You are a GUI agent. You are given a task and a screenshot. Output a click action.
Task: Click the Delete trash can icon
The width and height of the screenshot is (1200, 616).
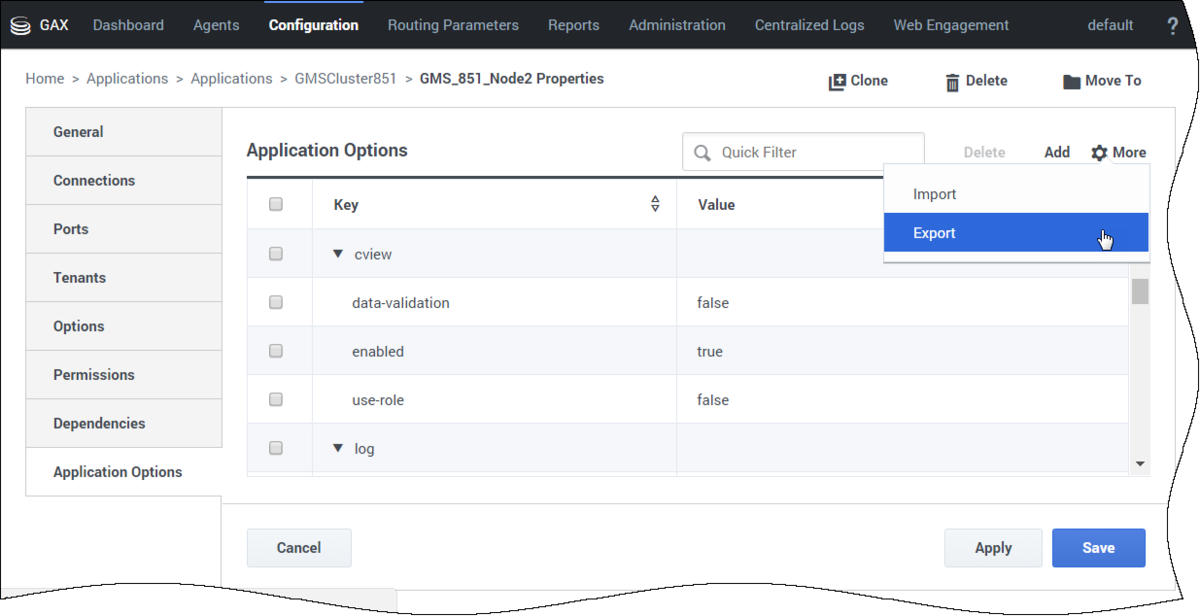[x=952, y=82]
